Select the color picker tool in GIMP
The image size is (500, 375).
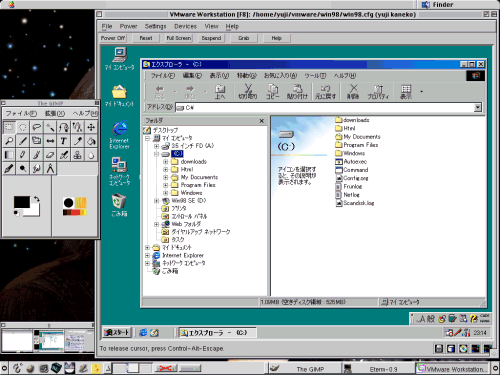(77, 141)
